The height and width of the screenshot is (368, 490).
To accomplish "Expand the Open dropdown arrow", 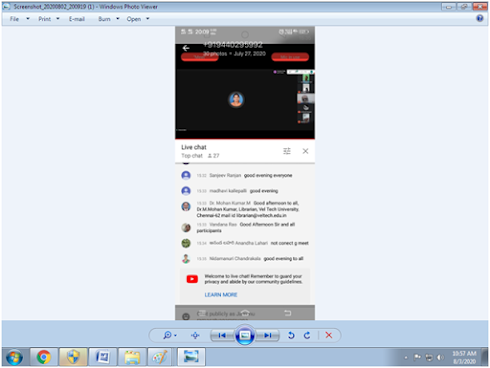I will [148, 19].
